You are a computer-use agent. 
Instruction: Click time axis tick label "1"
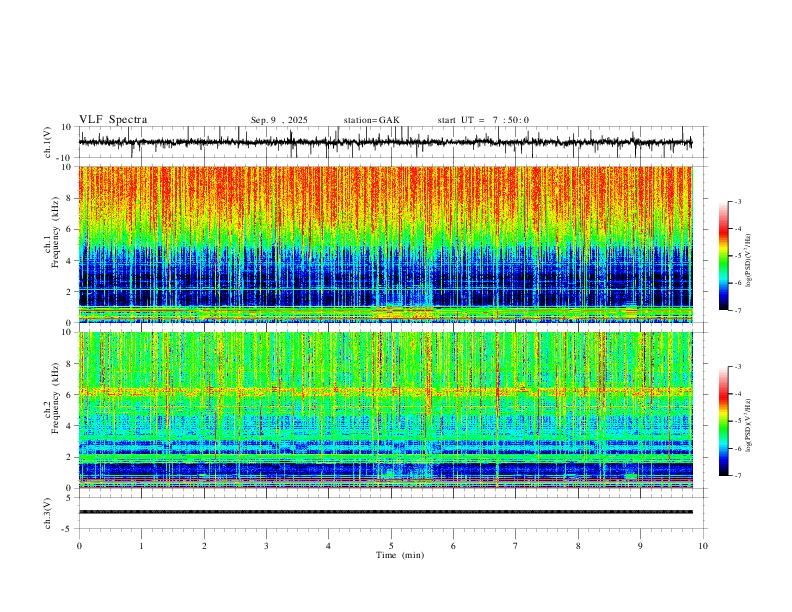[x=141, y=546]
